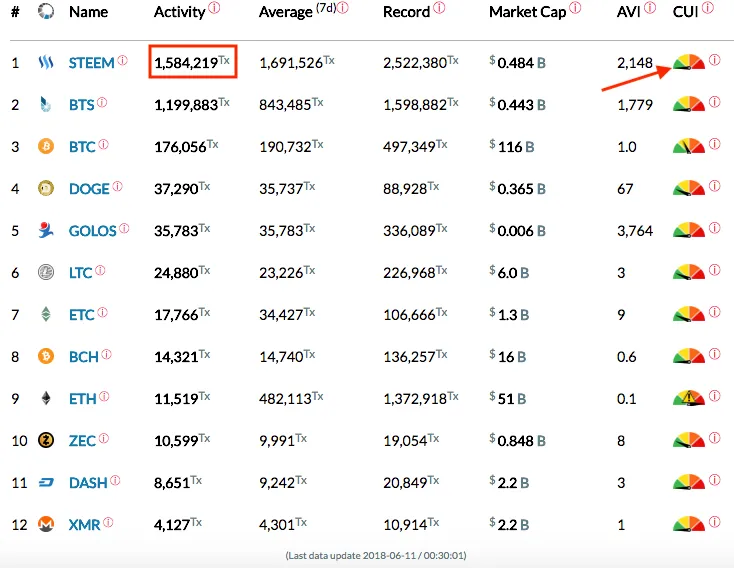Click the BTC row CUI gauge
The image size is (734, 568).
689,146
